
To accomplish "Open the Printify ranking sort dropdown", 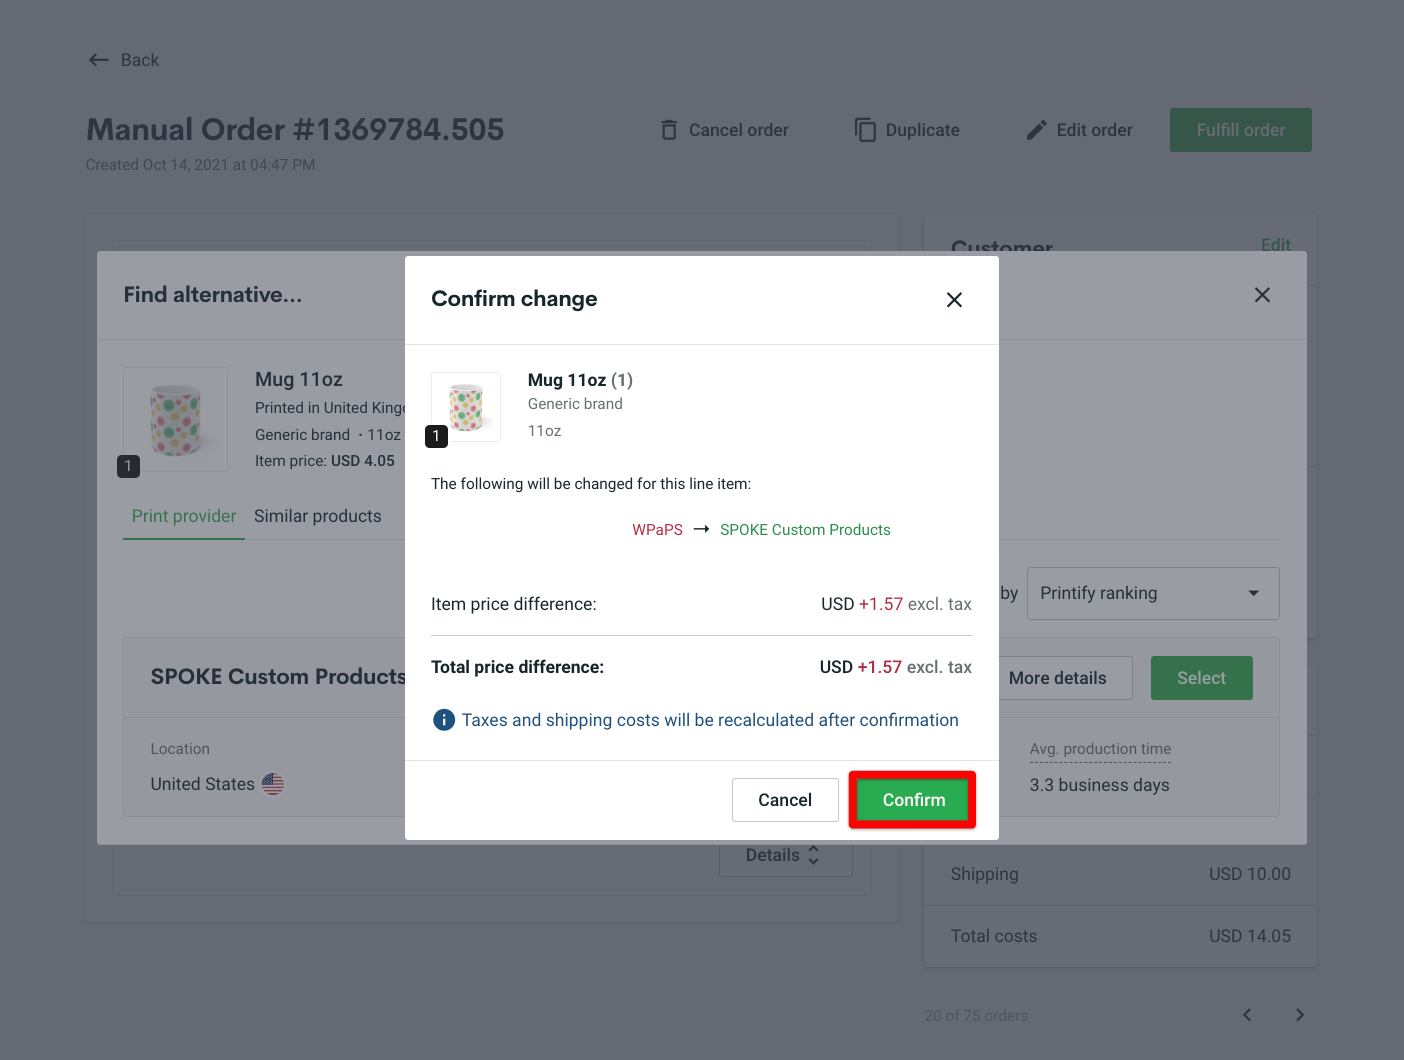I will [x=1152, y=593].
